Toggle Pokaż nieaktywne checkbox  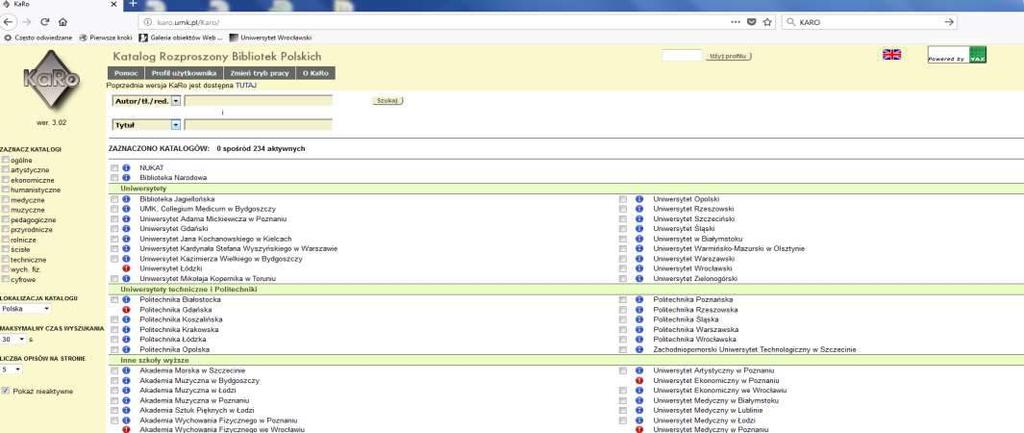(5, 391)
